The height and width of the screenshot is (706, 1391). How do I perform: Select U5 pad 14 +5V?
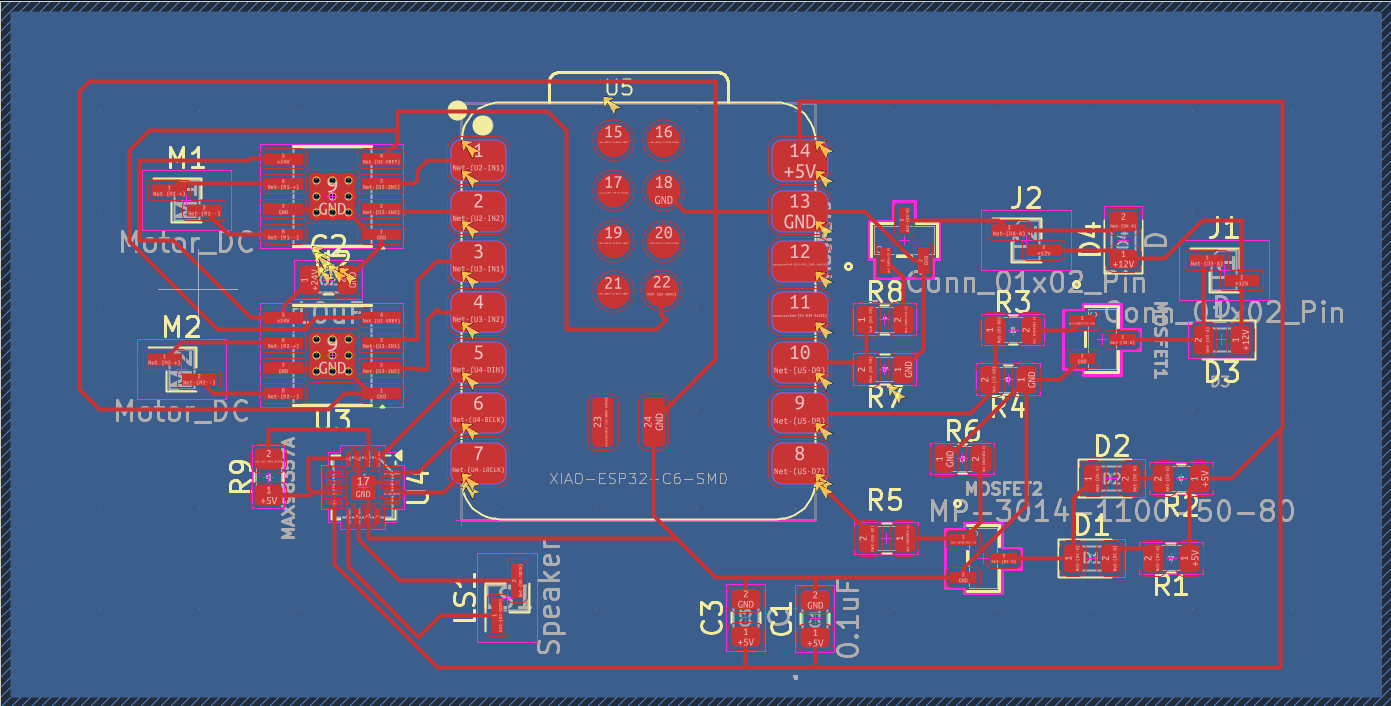[798, 160]
